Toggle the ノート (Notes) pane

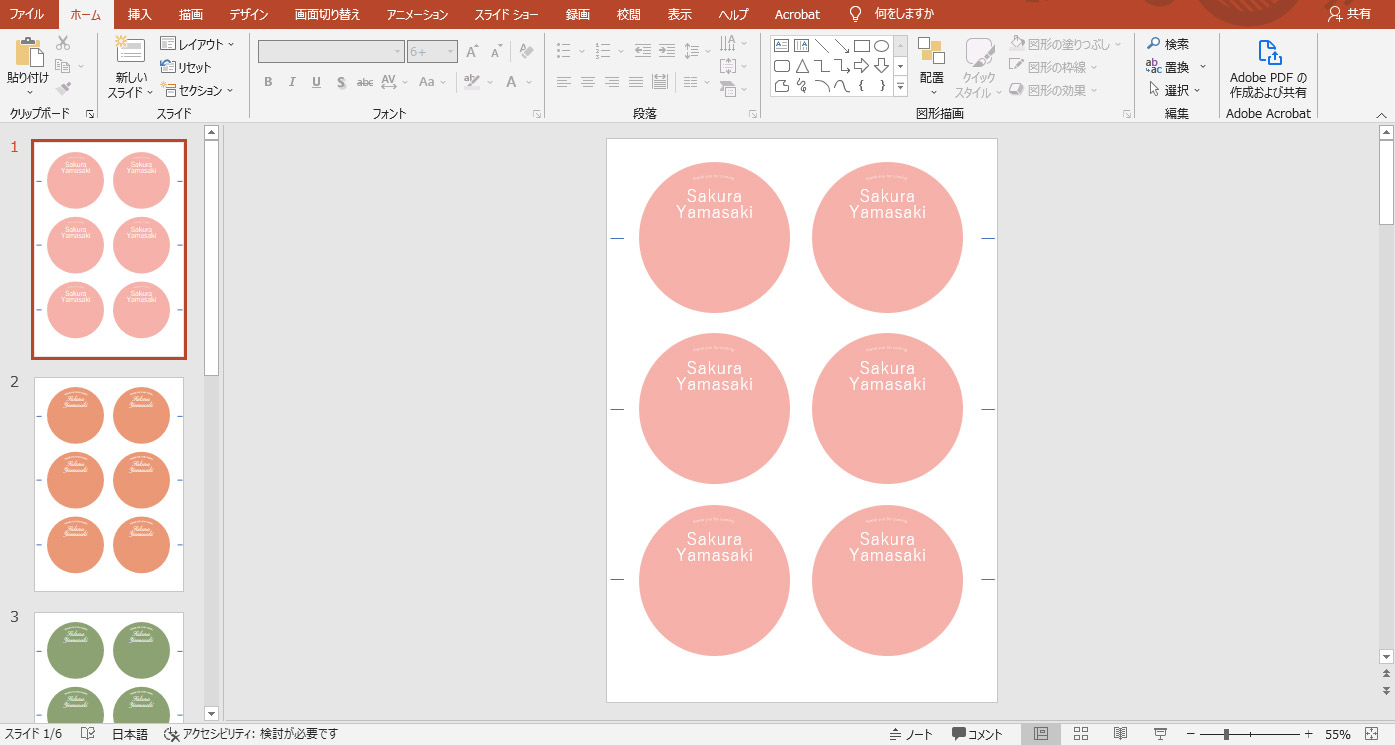coord(910,734)
